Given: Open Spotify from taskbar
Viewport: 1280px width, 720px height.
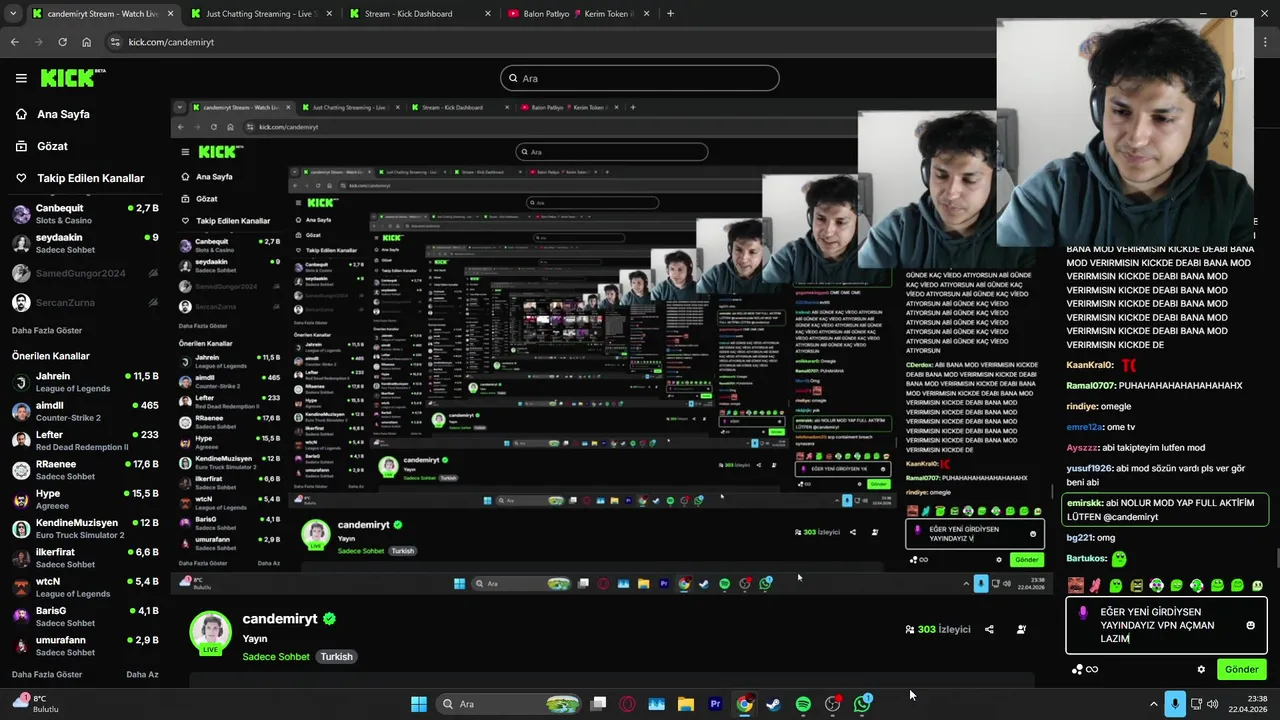Looking at the screenshot, I should [x=803, y=704].
